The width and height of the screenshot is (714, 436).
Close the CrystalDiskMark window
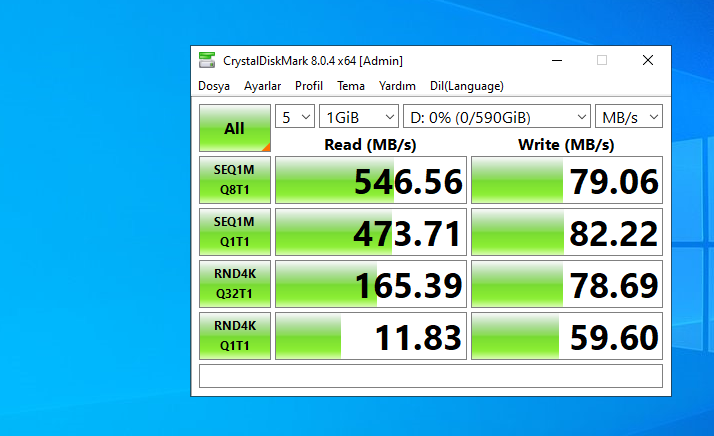[648, 60]
